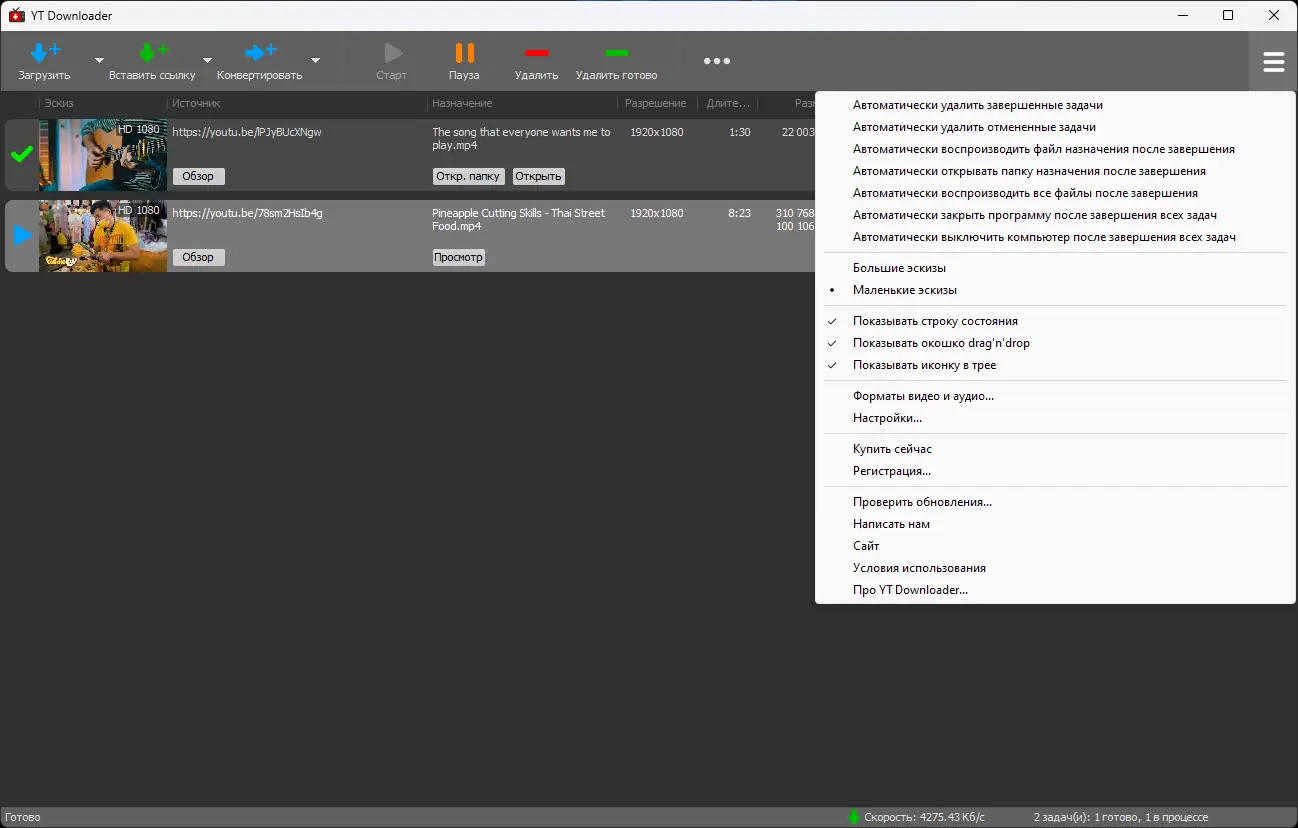
Task: Click the blue play status icon of Pineapple task
Action: (x=22, y=235)
